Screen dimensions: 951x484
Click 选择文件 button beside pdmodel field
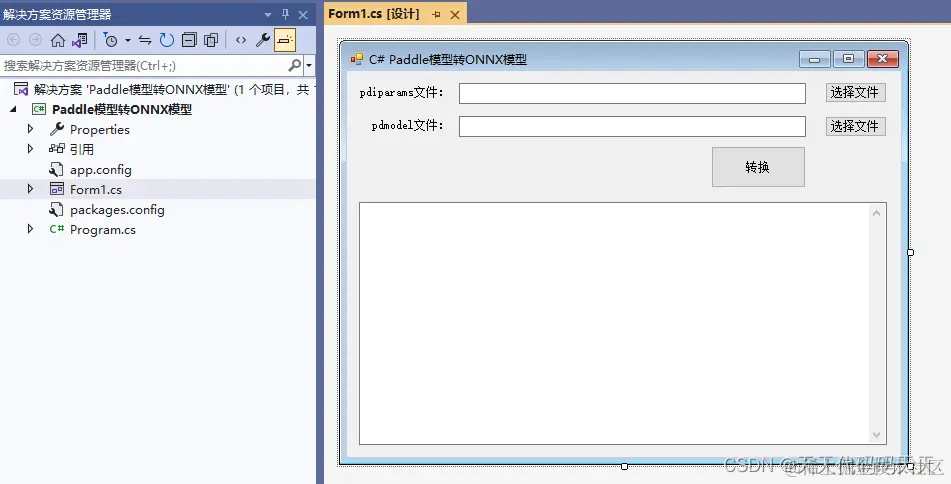(855, 126)
